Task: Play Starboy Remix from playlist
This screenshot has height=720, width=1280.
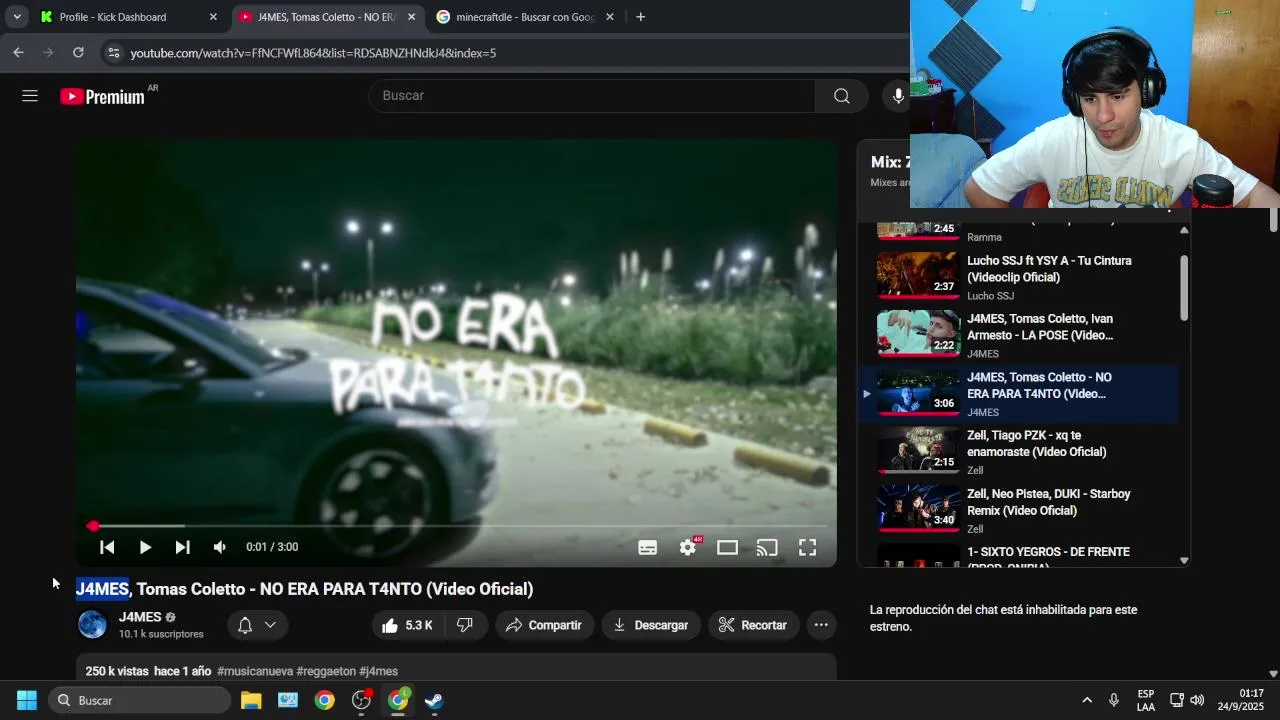Action: (1019, 510)
